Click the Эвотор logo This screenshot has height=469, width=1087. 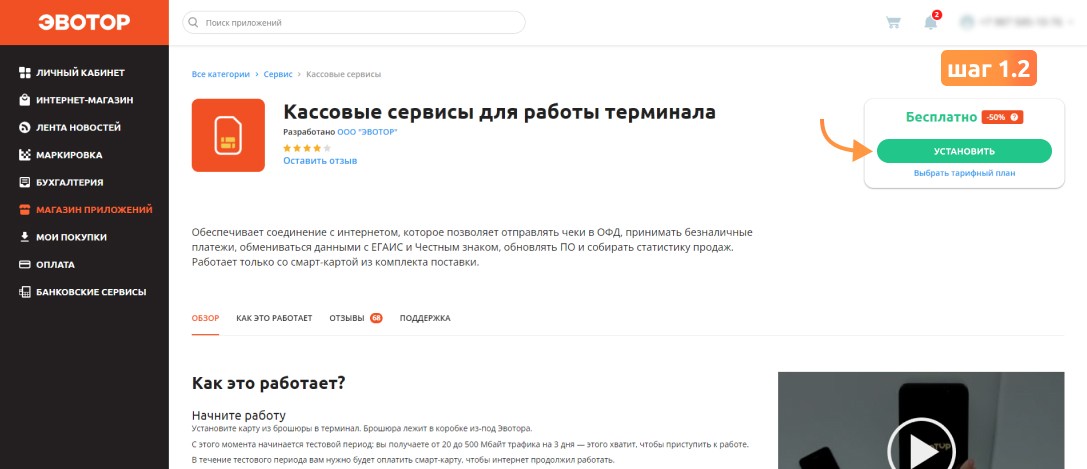click(84, 22)
